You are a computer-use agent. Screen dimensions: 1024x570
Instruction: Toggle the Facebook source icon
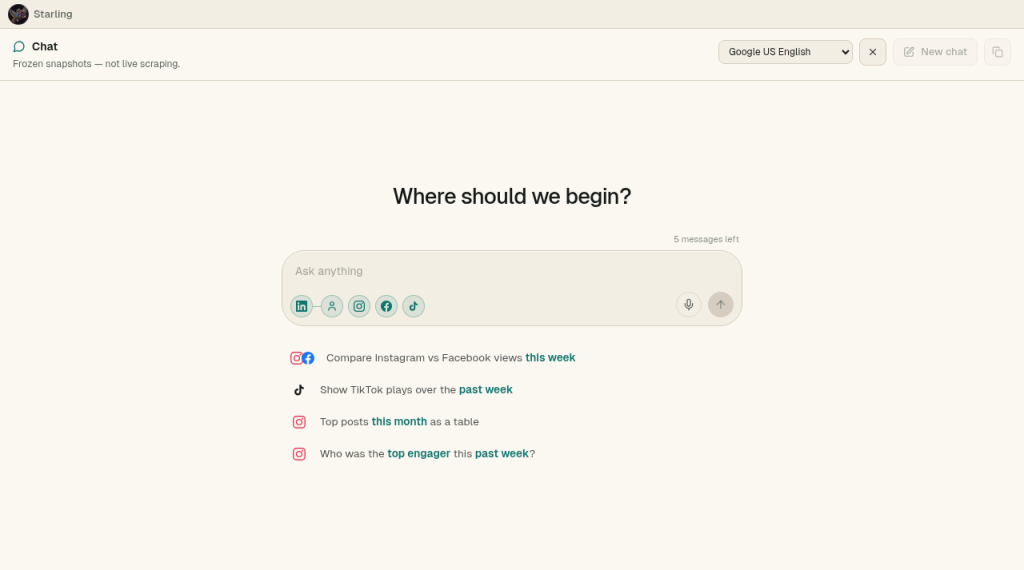387,306
